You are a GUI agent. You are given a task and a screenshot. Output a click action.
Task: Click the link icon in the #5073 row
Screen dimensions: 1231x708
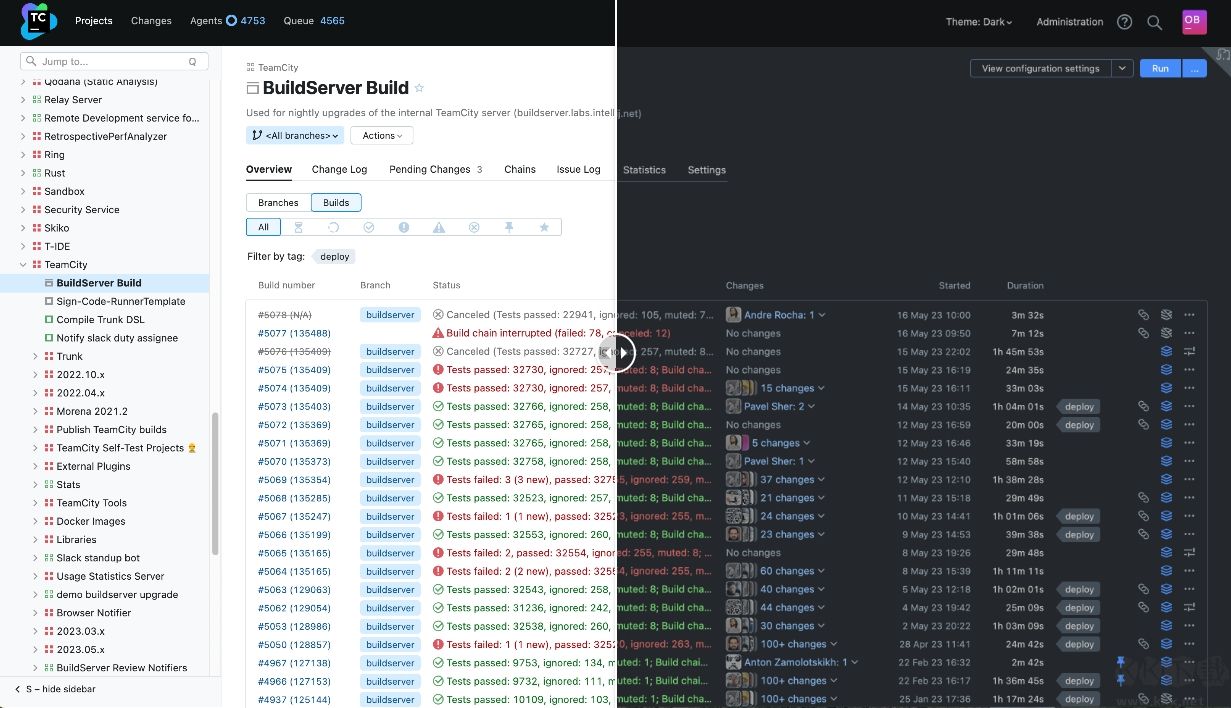click(1143, 407)
